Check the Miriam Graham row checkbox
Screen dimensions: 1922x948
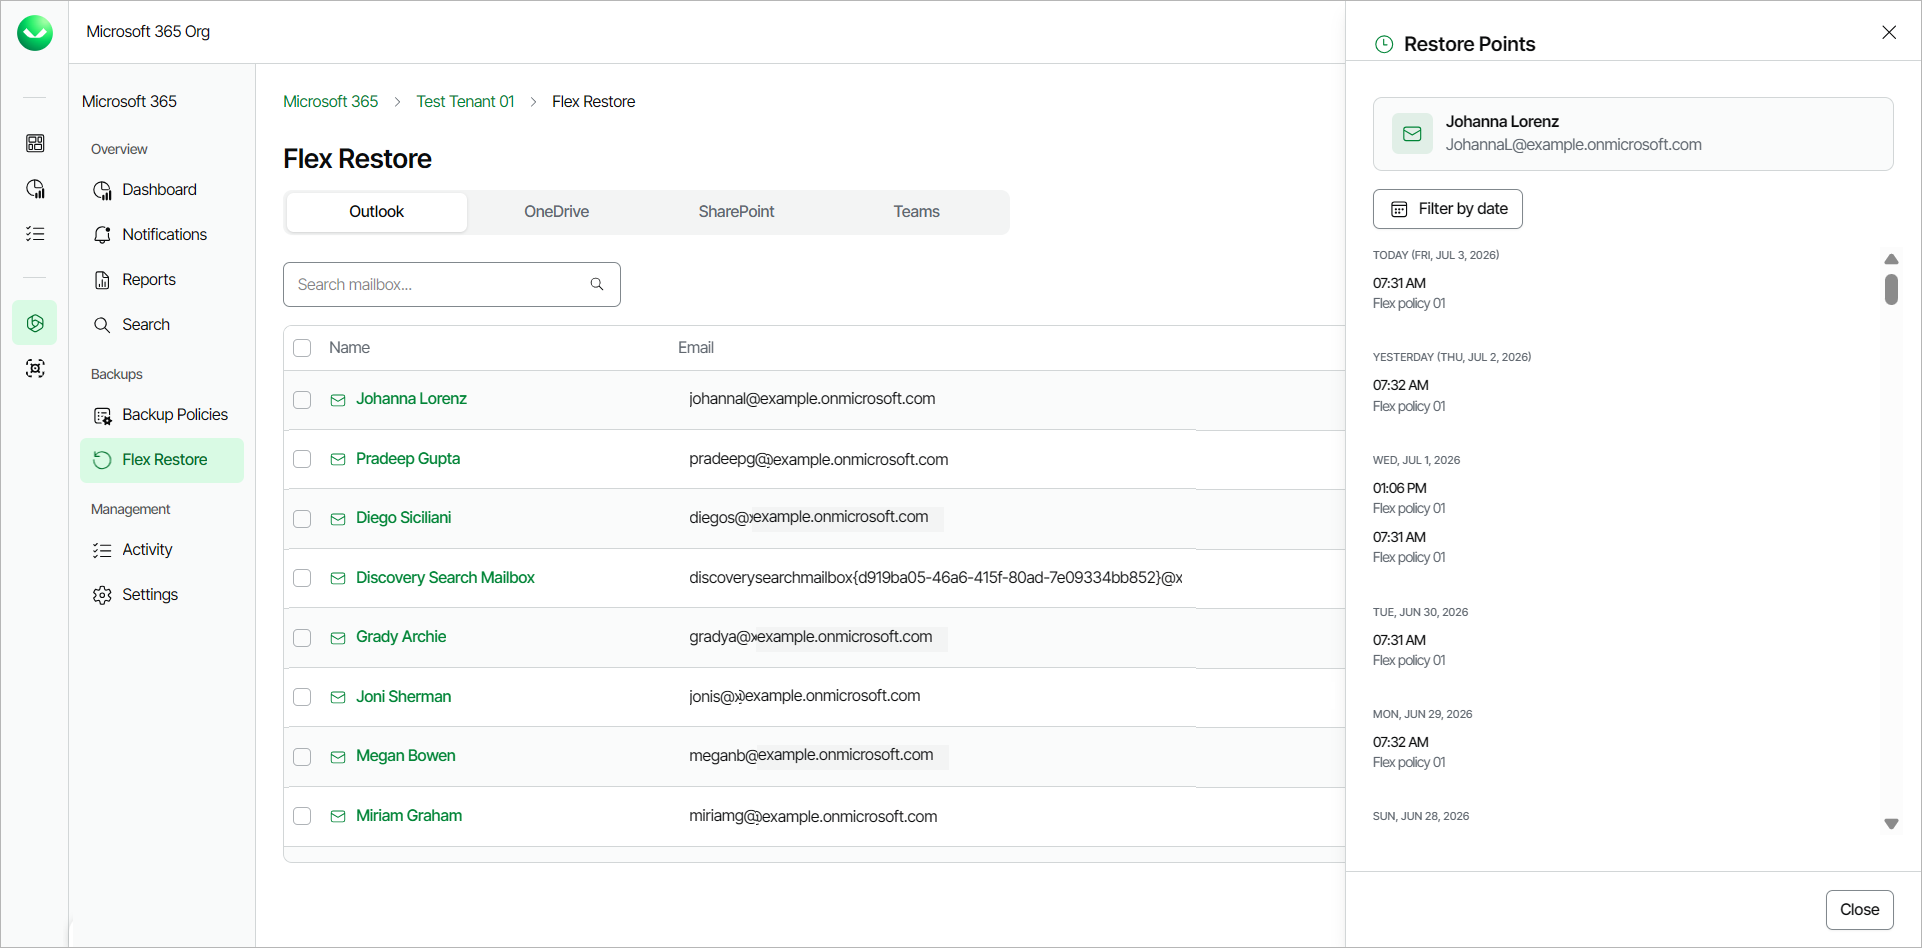click(302, 816)
